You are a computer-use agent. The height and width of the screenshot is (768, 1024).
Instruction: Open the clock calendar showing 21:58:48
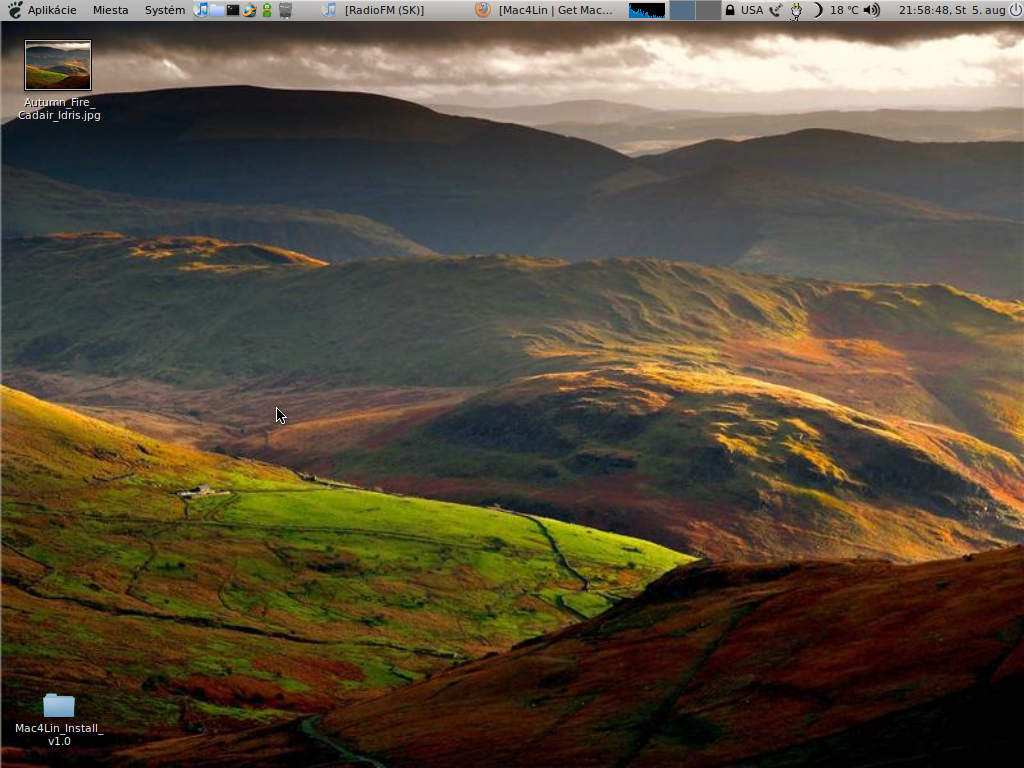[x=952, y=10]
